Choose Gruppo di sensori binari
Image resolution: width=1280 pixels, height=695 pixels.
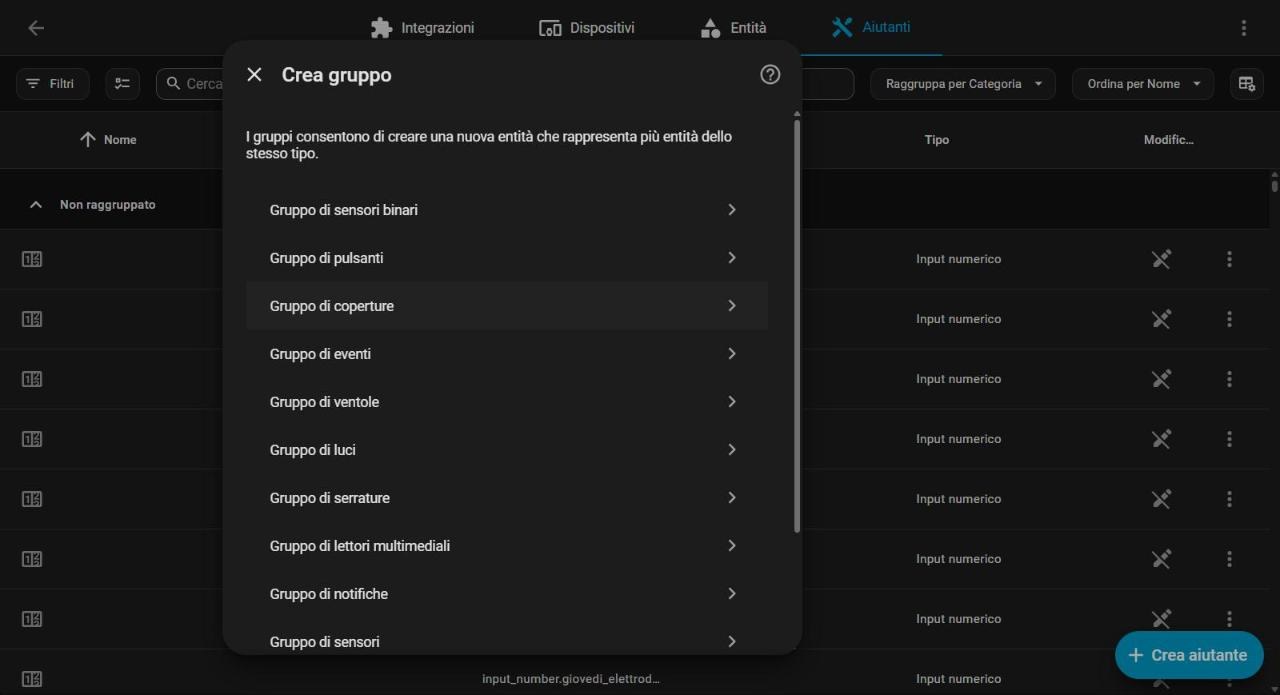(507, 210)
